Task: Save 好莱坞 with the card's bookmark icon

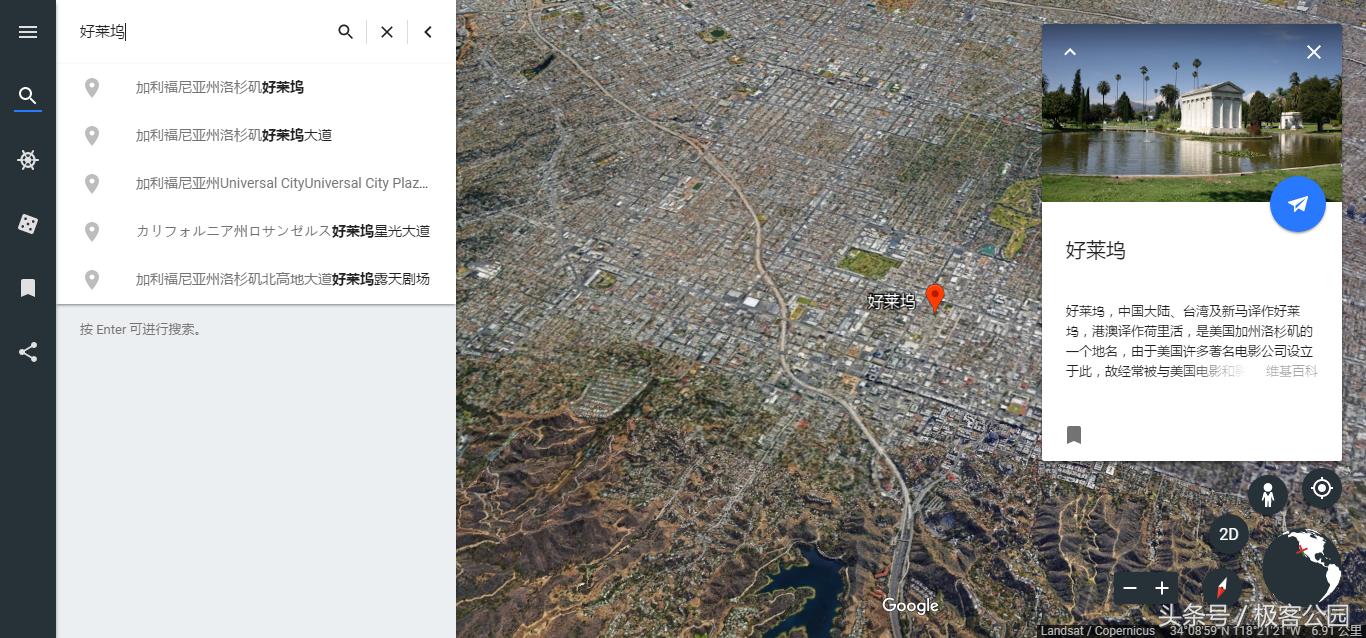Action: [x=1074, y=435]
